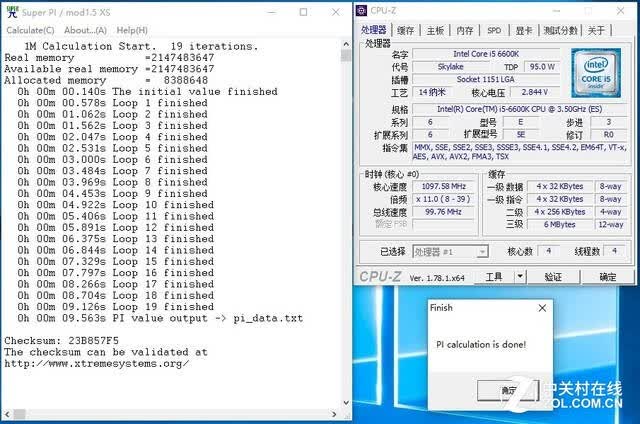Switch to the 内存 tab in CPU-Z
Viewport: 640px width, 424px height.
pos(464,30)
